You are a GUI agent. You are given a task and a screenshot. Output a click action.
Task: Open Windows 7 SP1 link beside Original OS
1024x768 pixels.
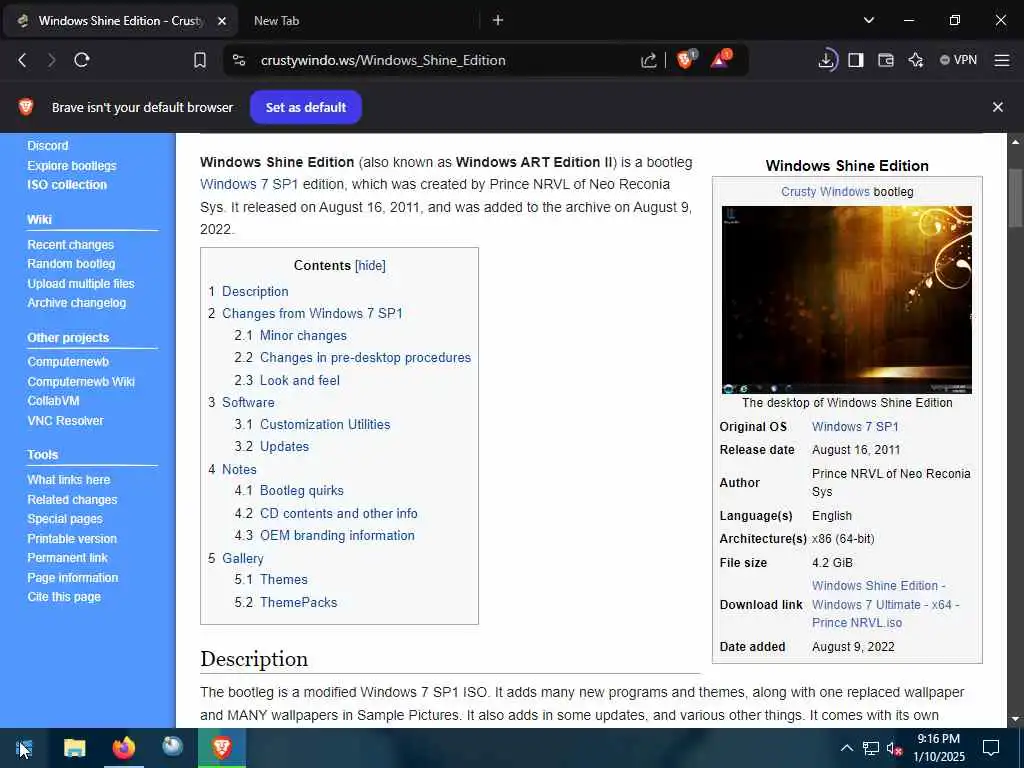pyautogui.click(x=855, y=426)
